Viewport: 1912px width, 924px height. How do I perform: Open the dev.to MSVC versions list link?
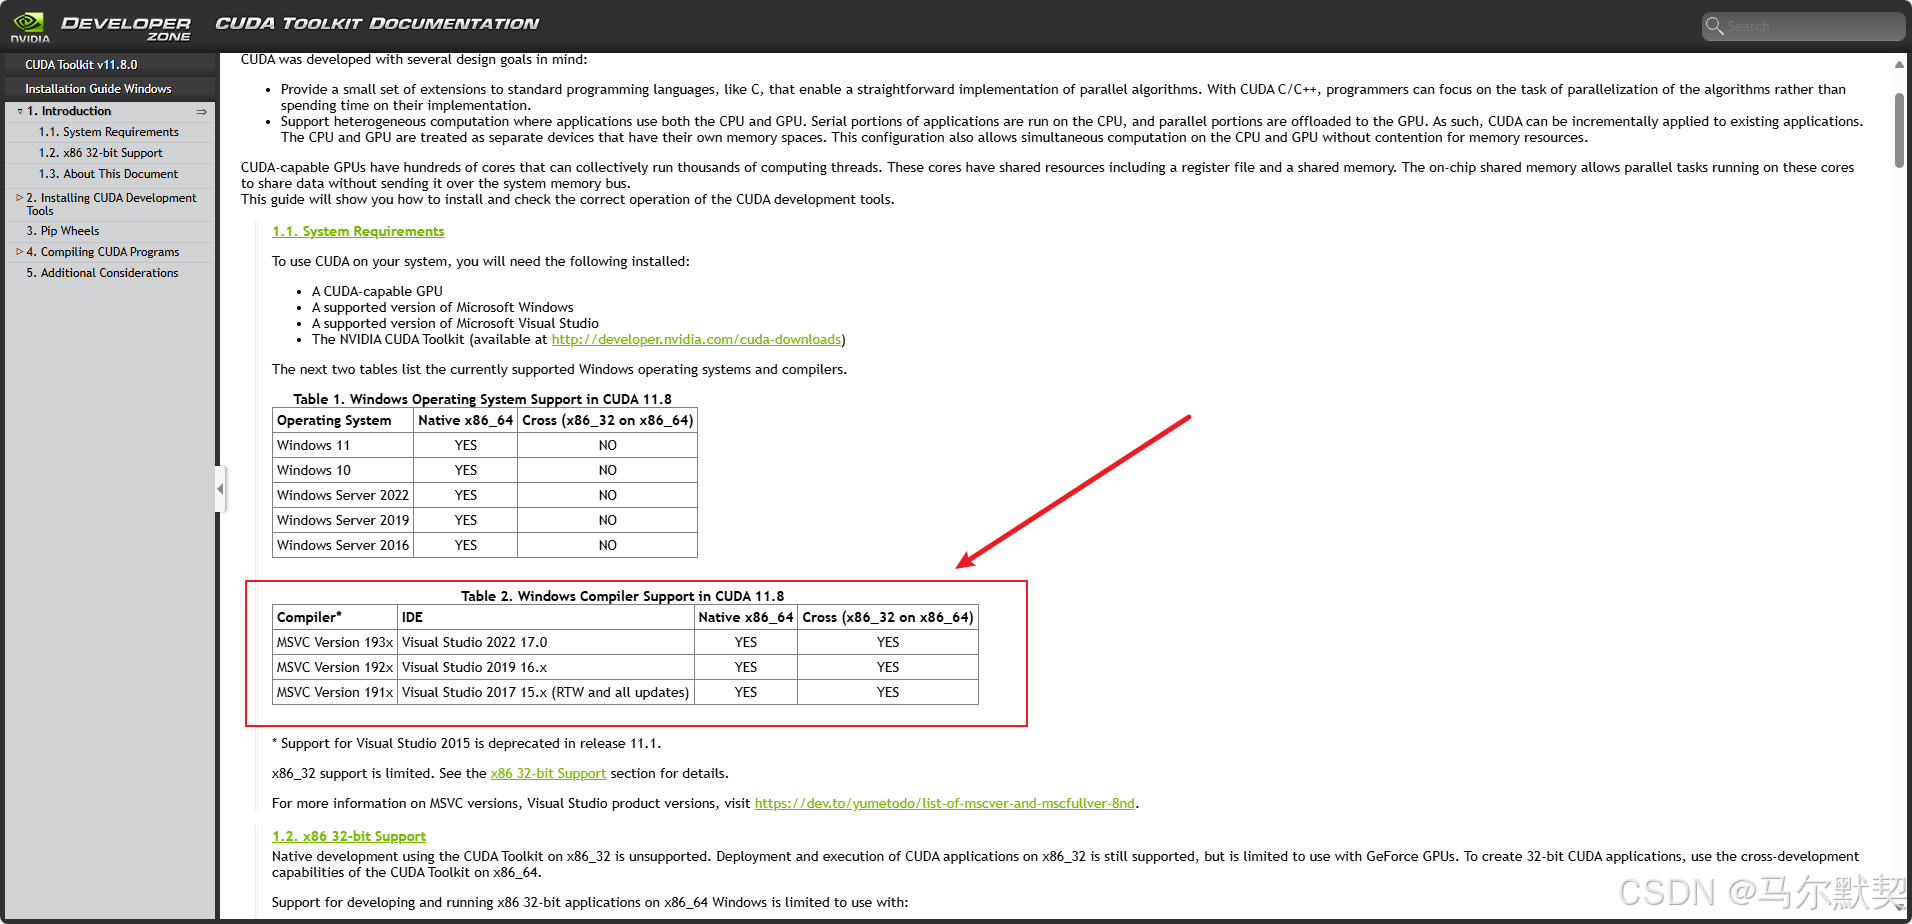pyautogui.click(x=944, y=804)
